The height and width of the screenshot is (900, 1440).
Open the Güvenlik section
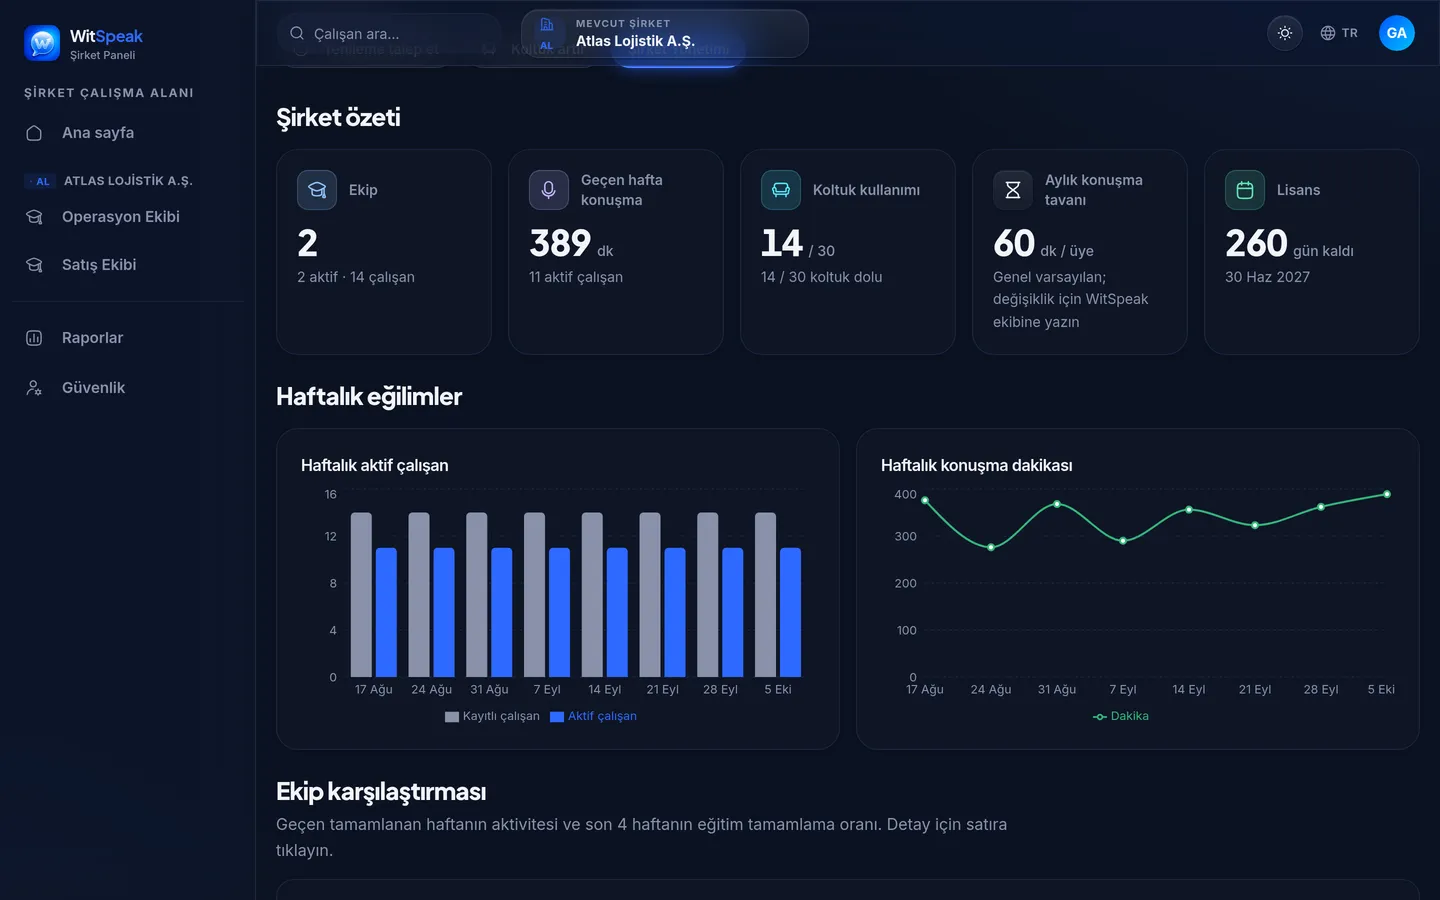pyautogui.click(x=128, y=388)
